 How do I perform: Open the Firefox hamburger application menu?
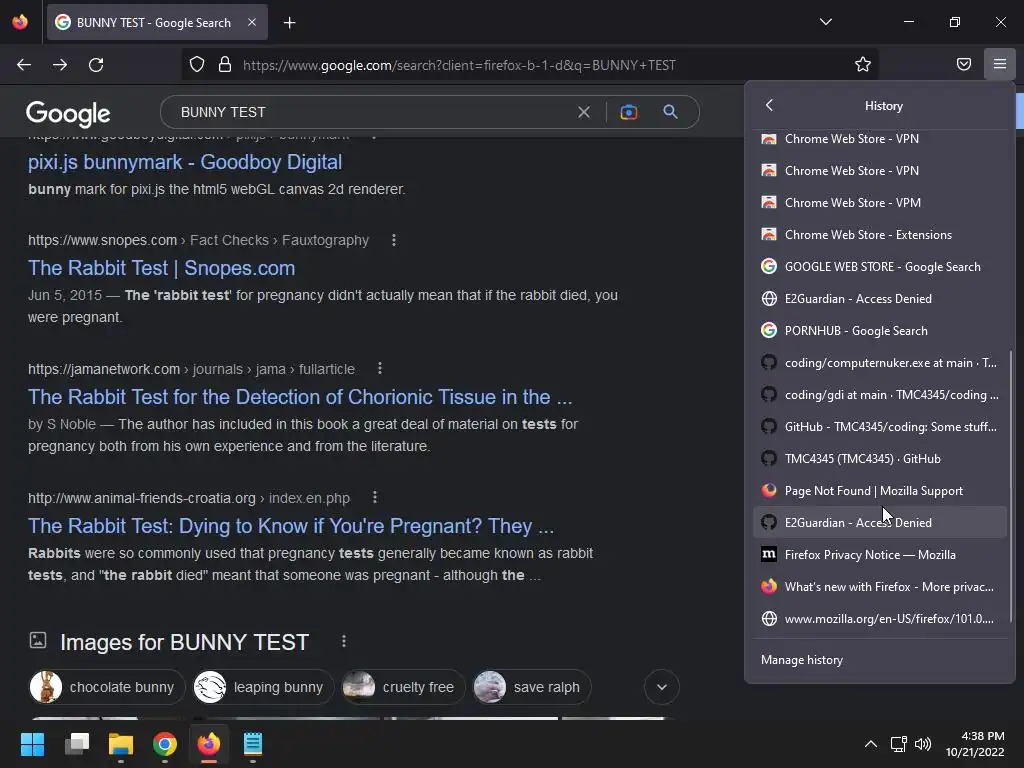999,64
